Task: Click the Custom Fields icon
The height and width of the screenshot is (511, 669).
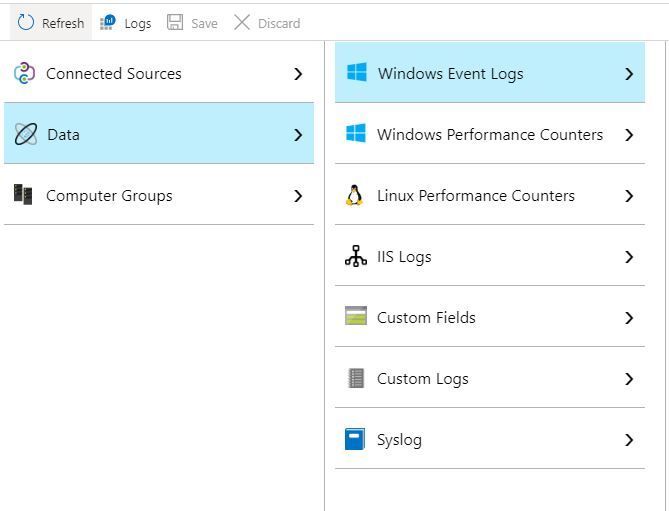Action: click(355, 317)
